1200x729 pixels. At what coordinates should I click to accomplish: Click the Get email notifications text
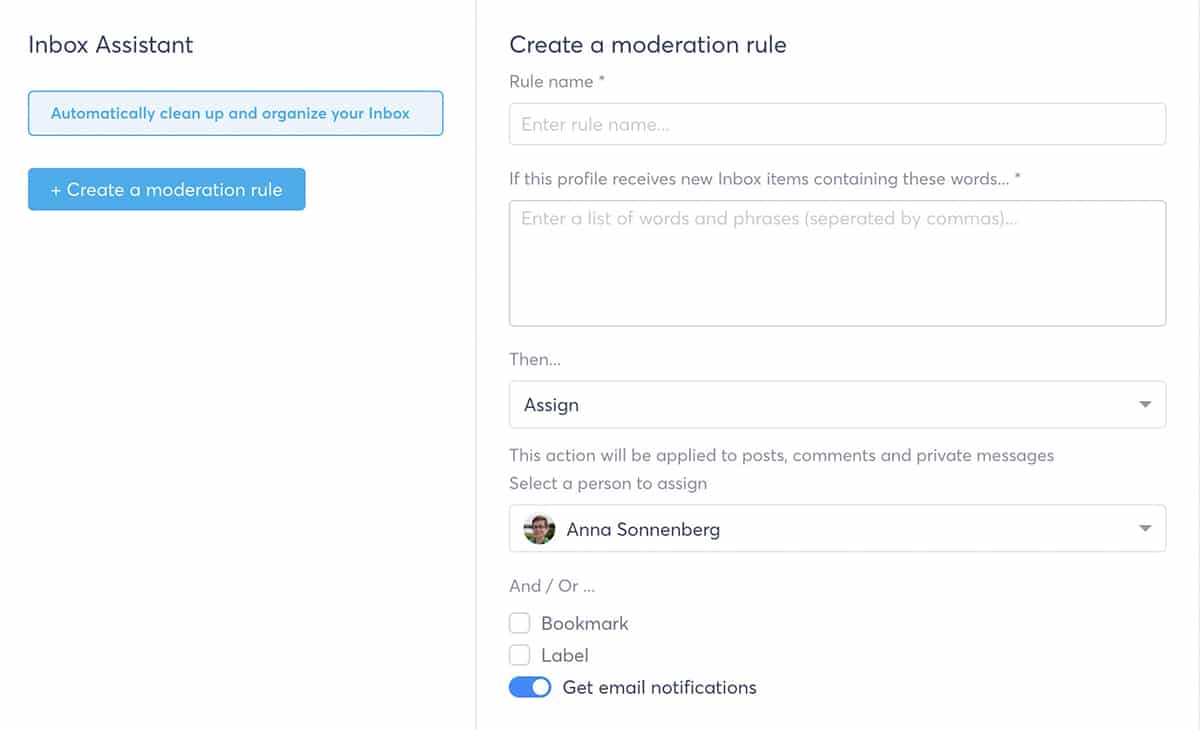[x=659, y=687]
